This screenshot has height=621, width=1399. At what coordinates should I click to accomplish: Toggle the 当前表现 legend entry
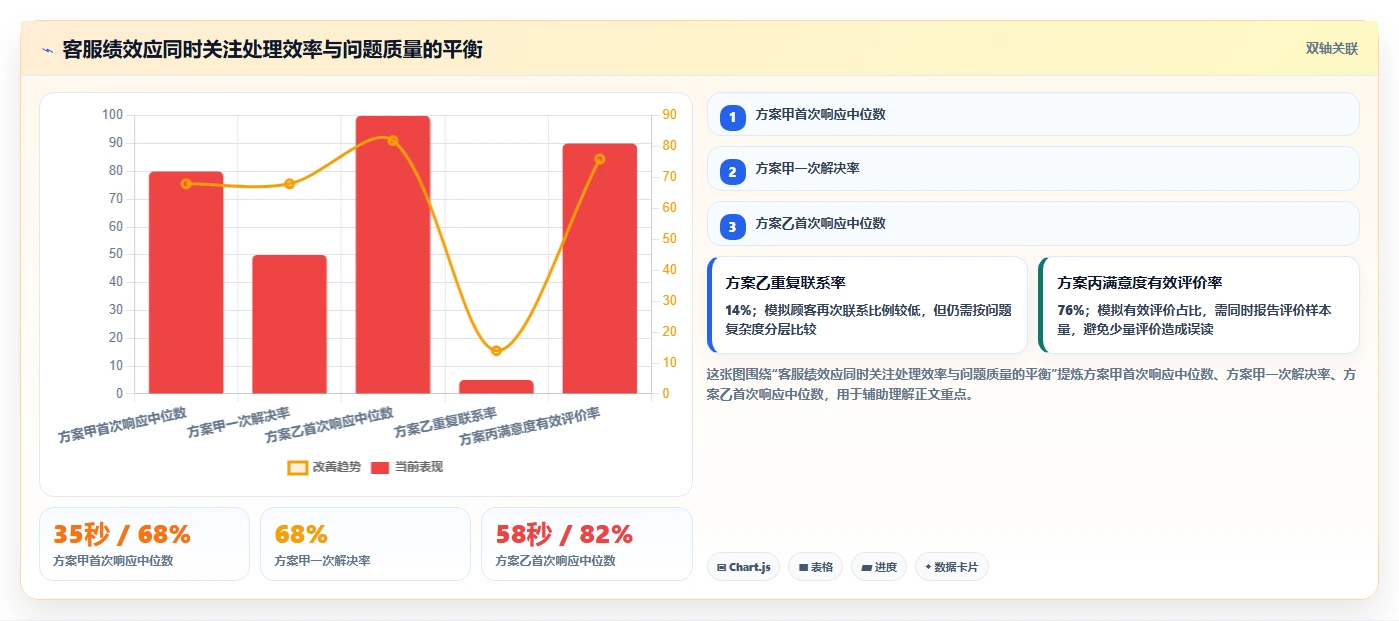407,467
